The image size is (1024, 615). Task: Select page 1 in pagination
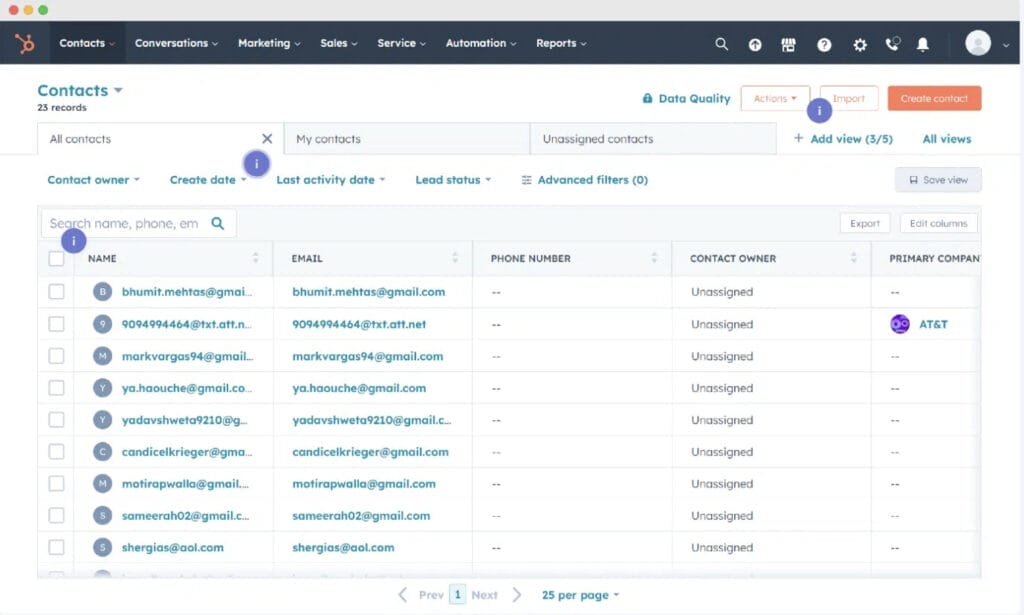point(457,595)
